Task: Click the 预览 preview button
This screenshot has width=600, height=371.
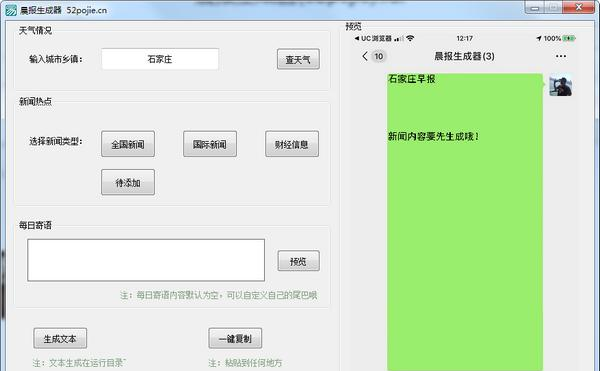Action: coord(298,261)
